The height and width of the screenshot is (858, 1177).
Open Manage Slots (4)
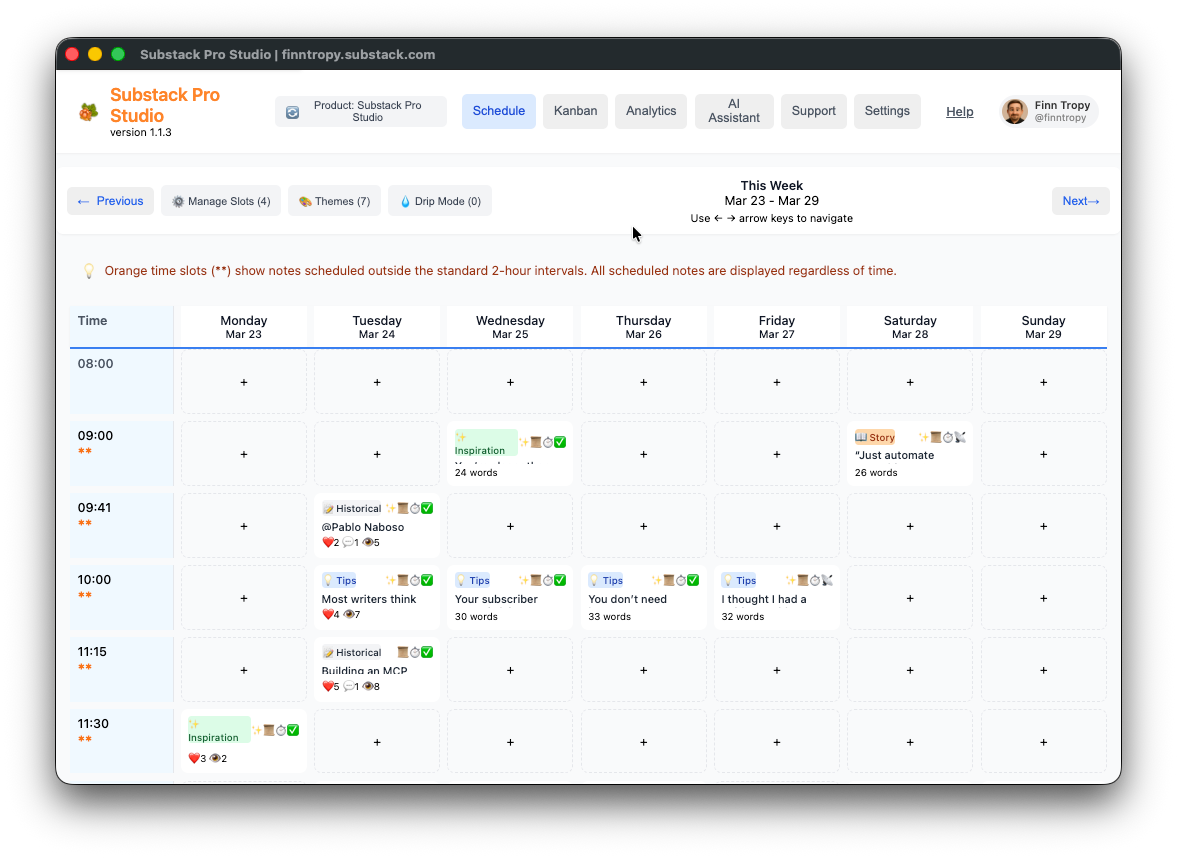pyautogui.click(x=221, y=201)
